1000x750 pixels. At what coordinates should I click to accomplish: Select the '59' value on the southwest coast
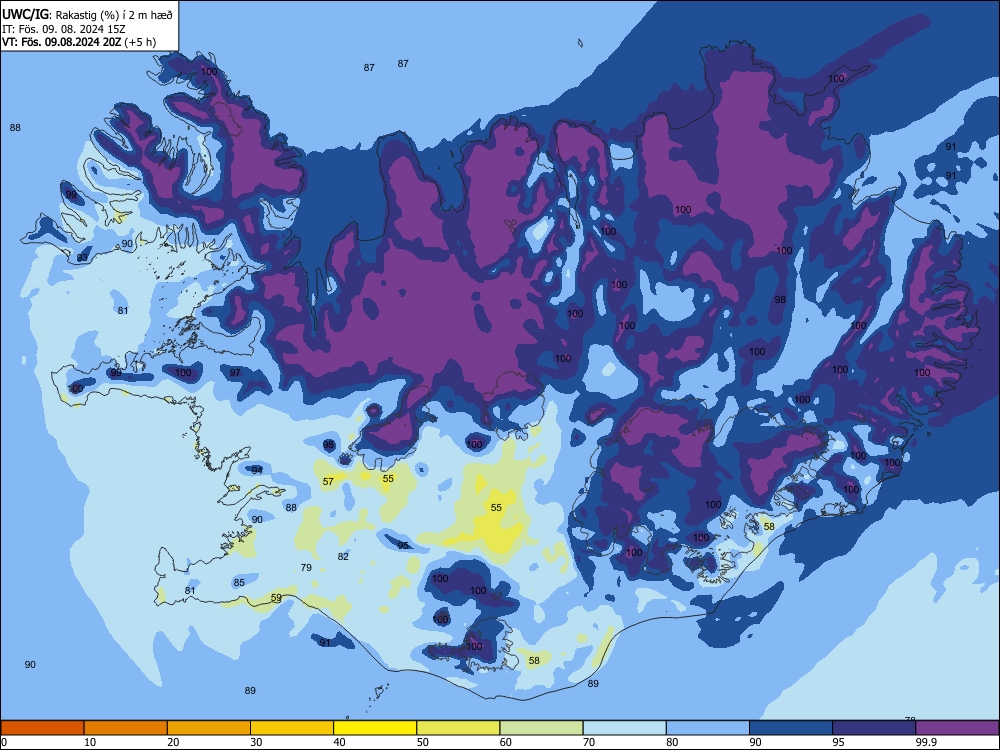[276, 598]
